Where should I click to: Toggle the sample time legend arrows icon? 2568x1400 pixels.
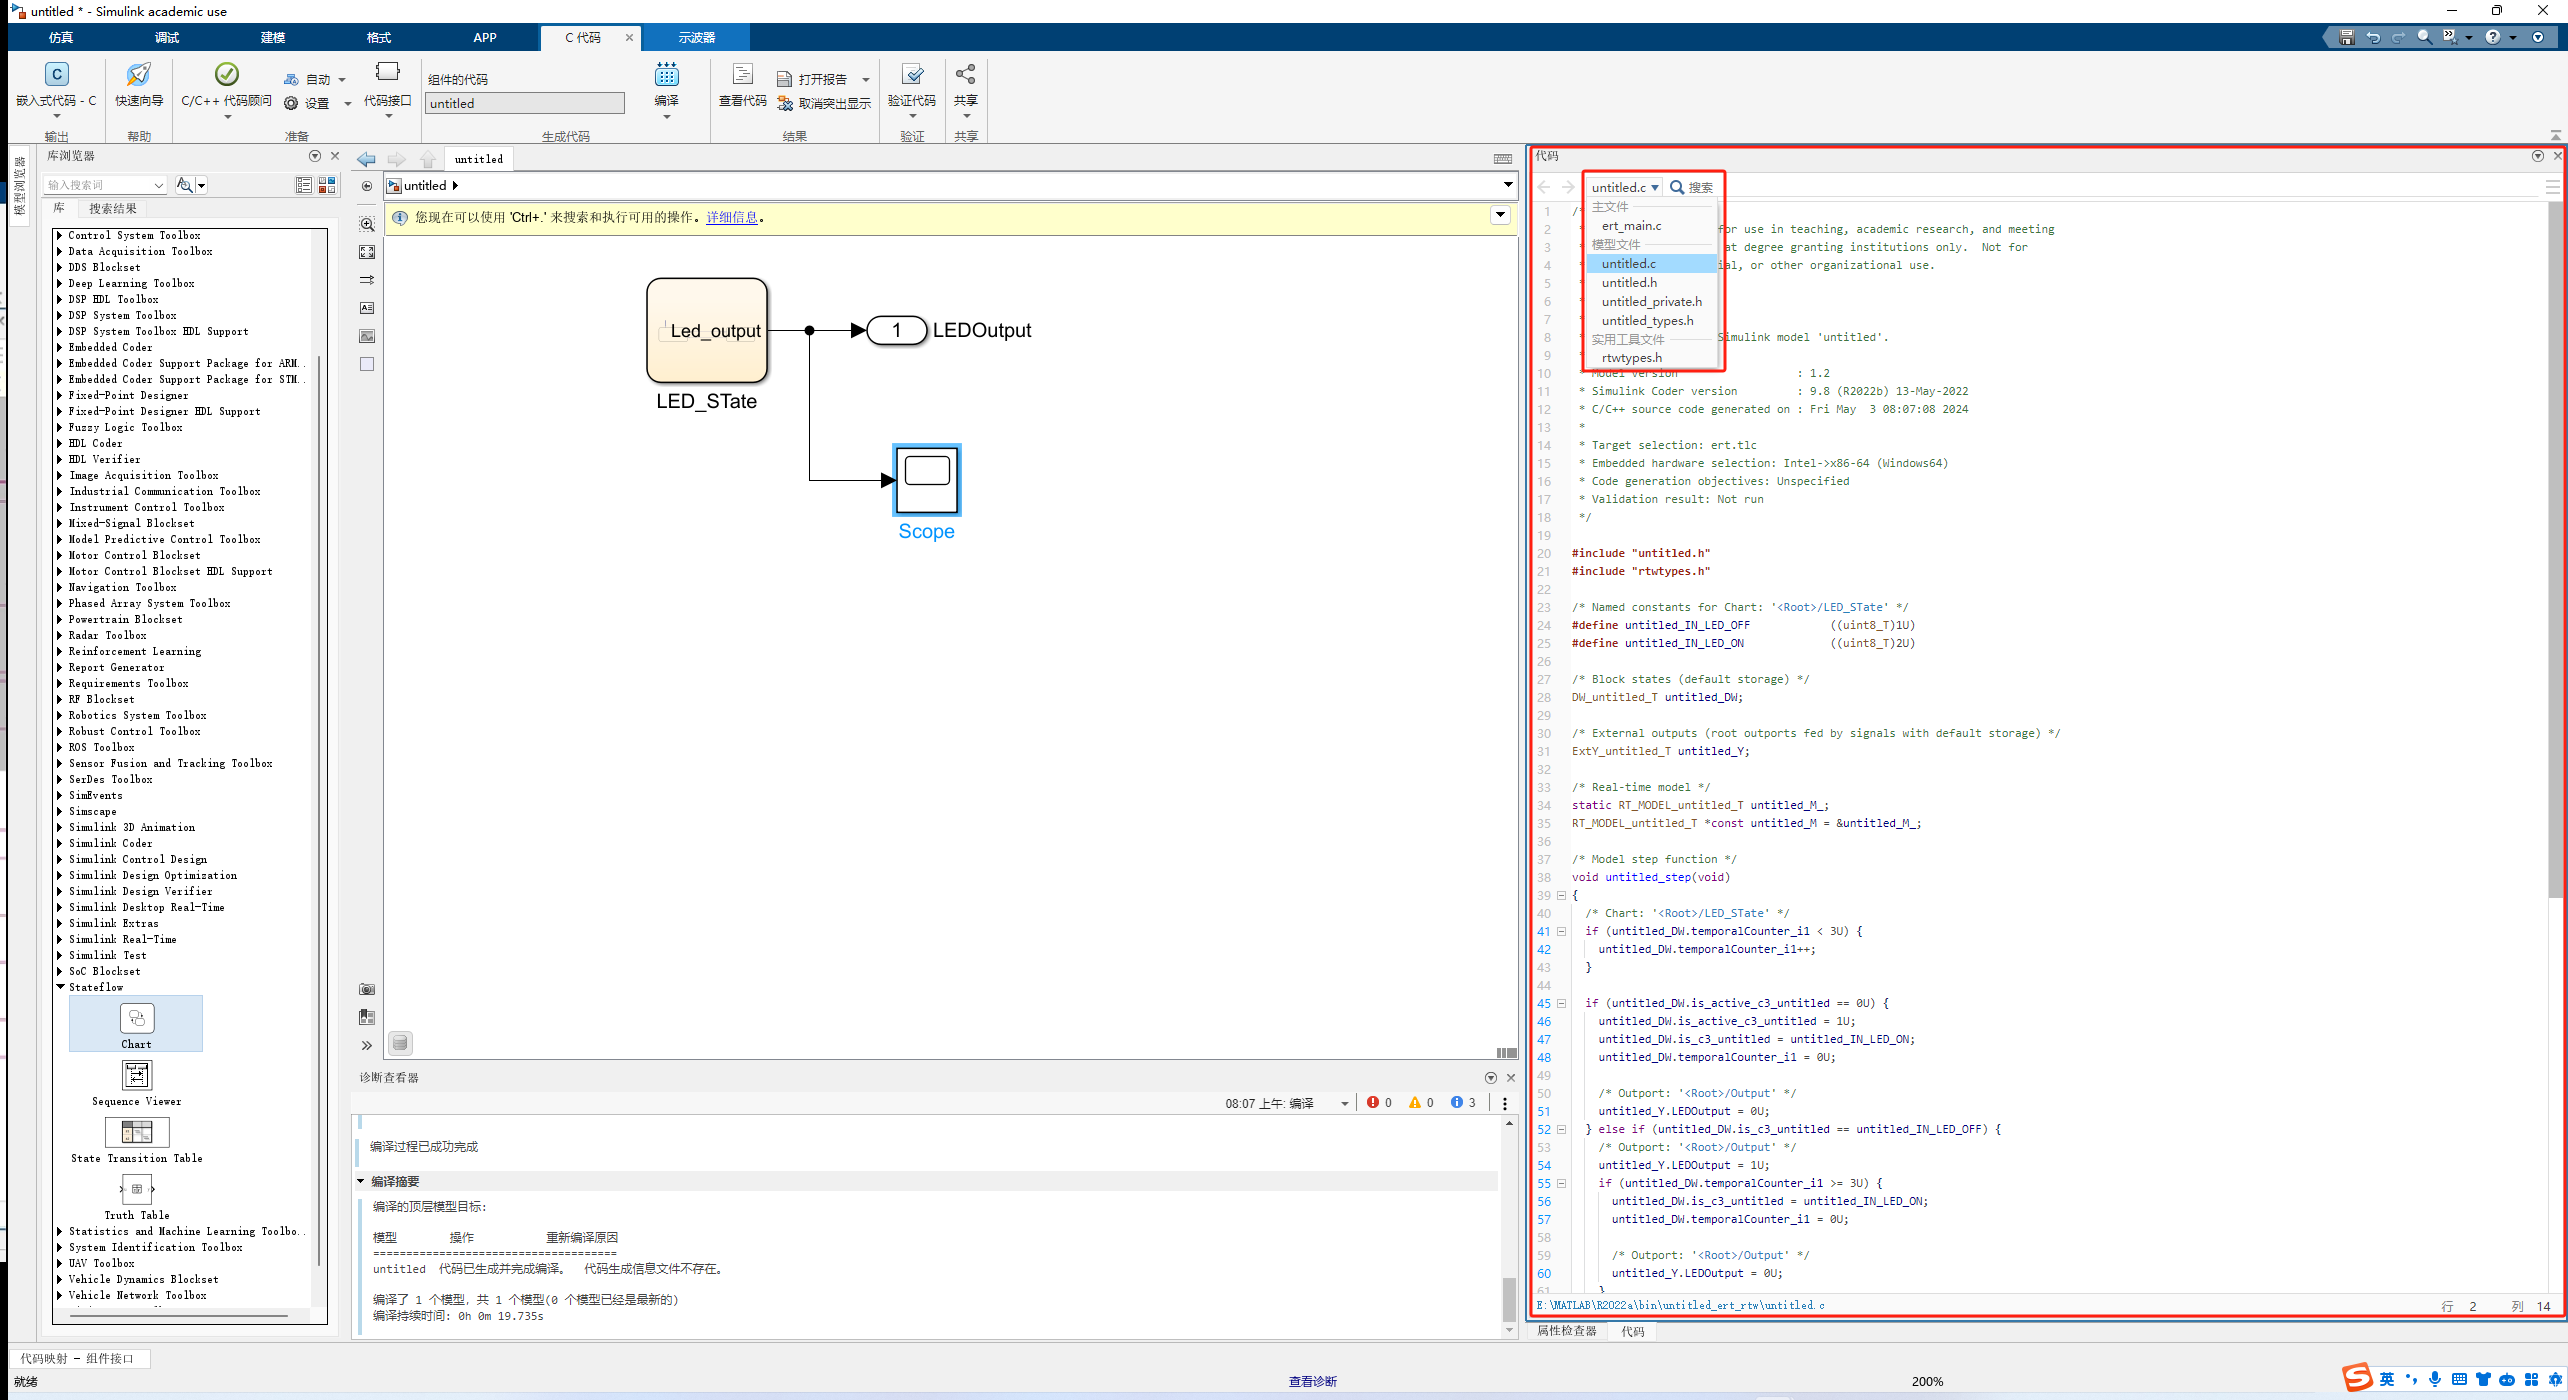tap(367, 280)
